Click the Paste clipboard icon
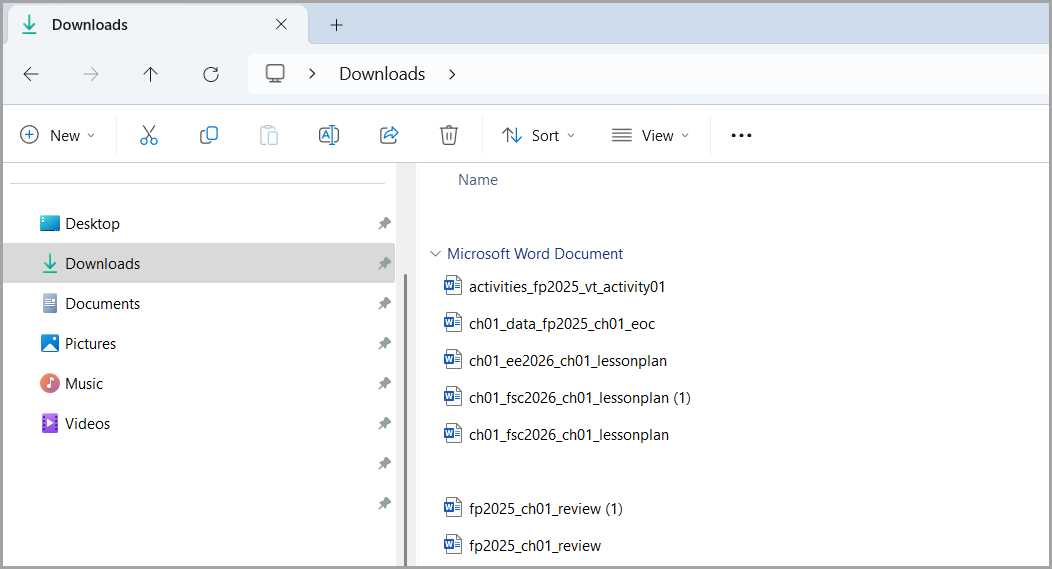This screenshot has height=569, width=1052. (269, 136)
